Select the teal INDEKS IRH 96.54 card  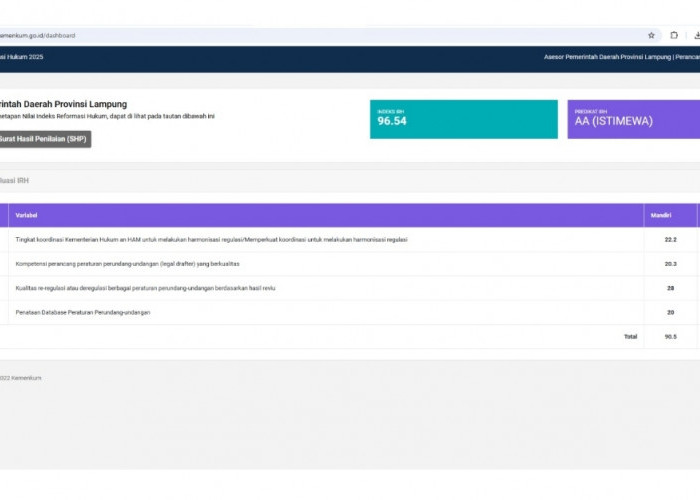click(463, 119)
